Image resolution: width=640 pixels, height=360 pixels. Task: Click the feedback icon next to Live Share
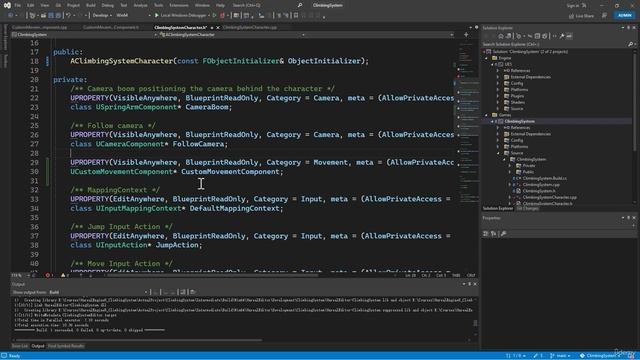604,16
